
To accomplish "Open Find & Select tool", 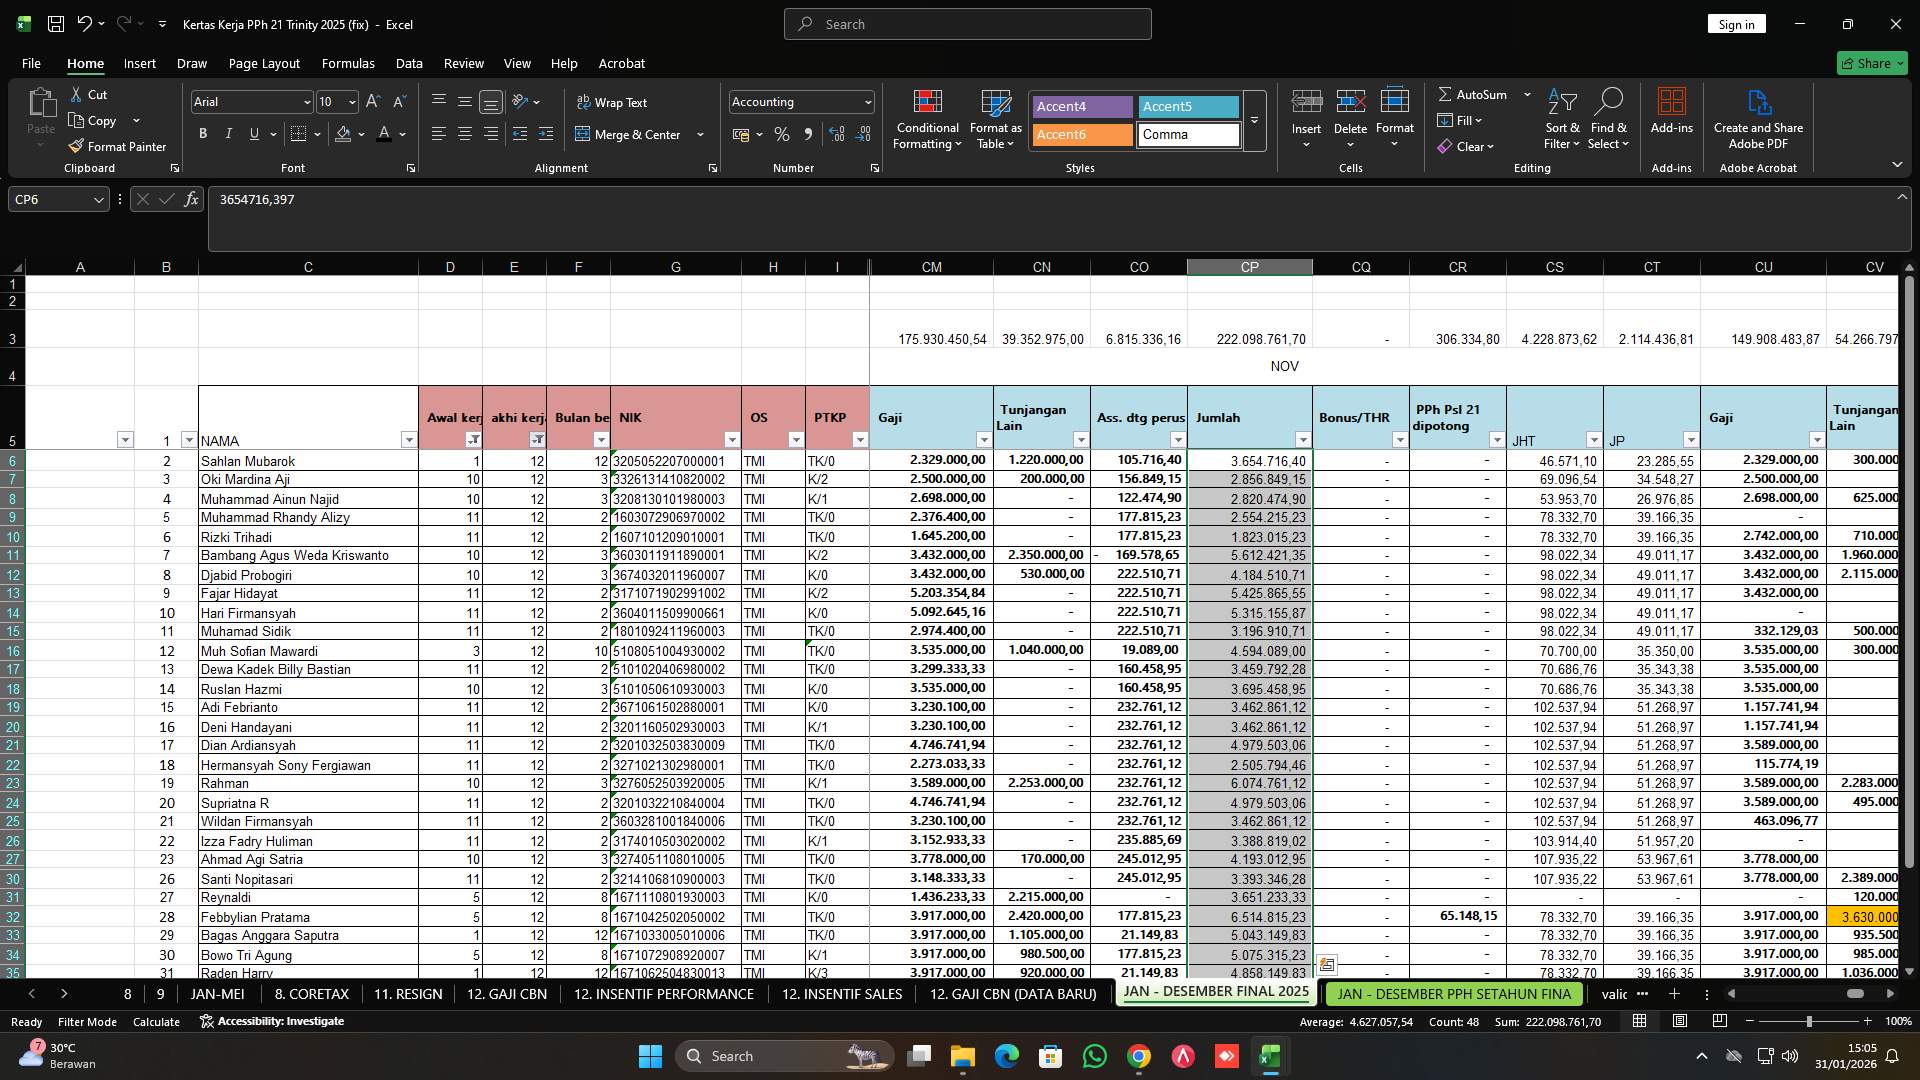I will (1609, 118).
